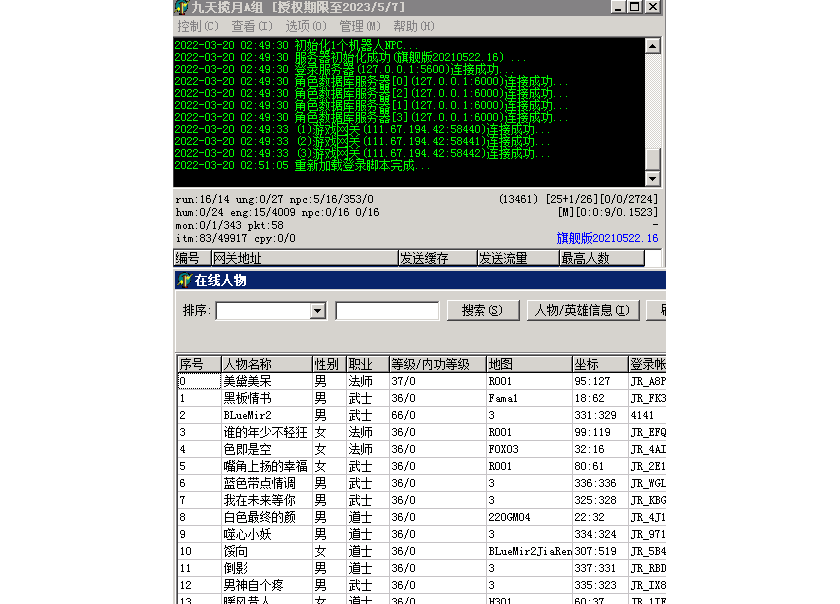Open the 排序 sort dropdown
This screenshot has height=604, width=840.
coord(318,311)
